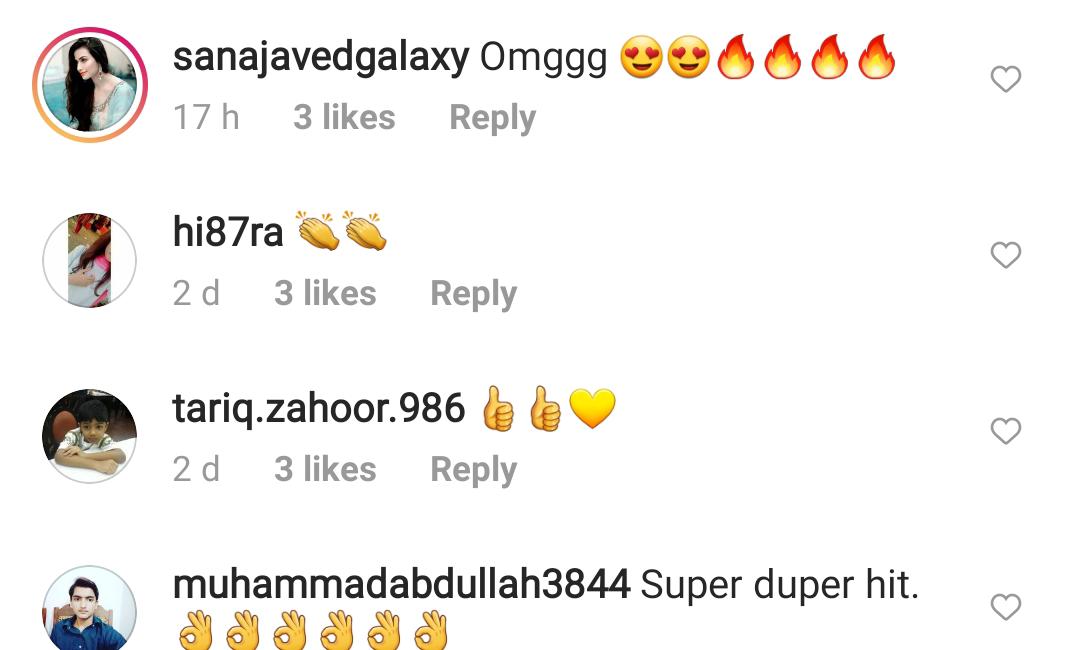View 3 likes on sanajavedgalaxy's comment
The image size is (1080, 650).
point(344,117)
